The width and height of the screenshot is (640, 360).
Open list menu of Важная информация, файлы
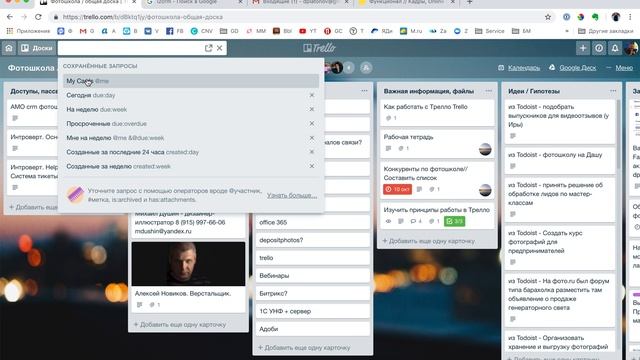click(489, 91)
